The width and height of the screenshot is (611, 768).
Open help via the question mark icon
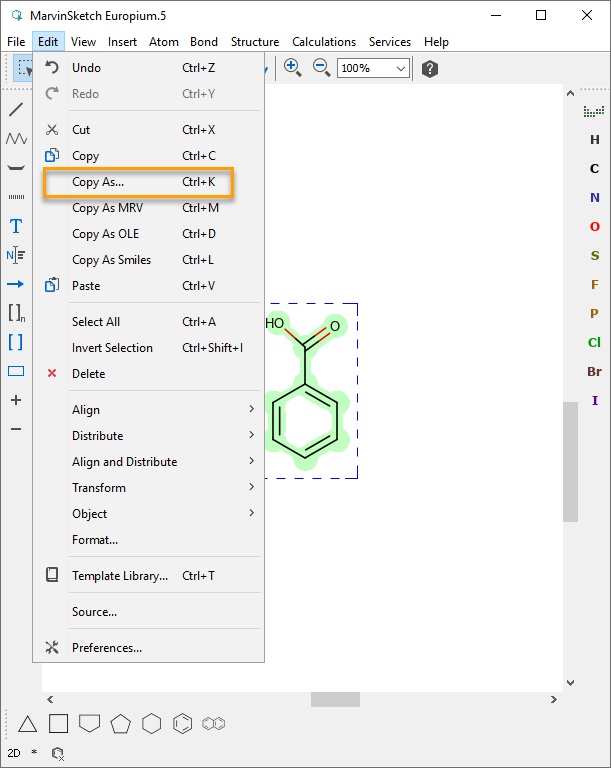tap(430, 69)
